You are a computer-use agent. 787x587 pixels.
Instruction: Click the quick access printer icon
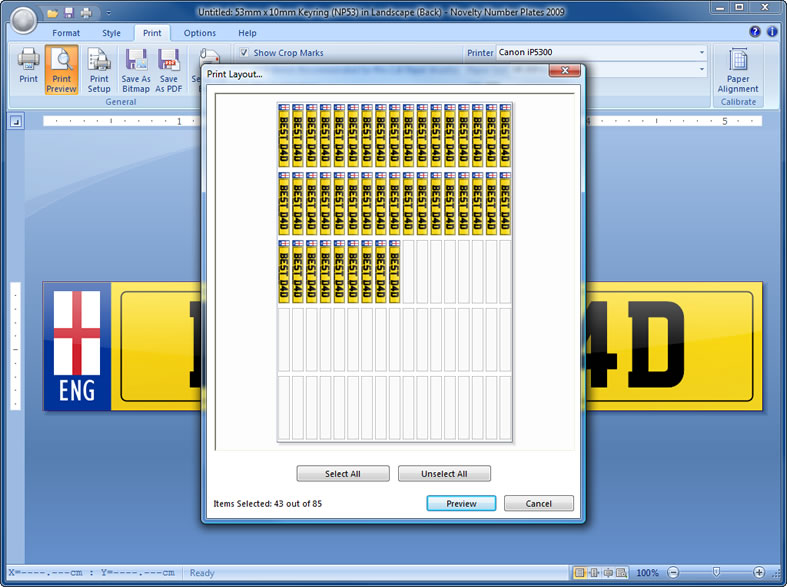click(86, 13)
